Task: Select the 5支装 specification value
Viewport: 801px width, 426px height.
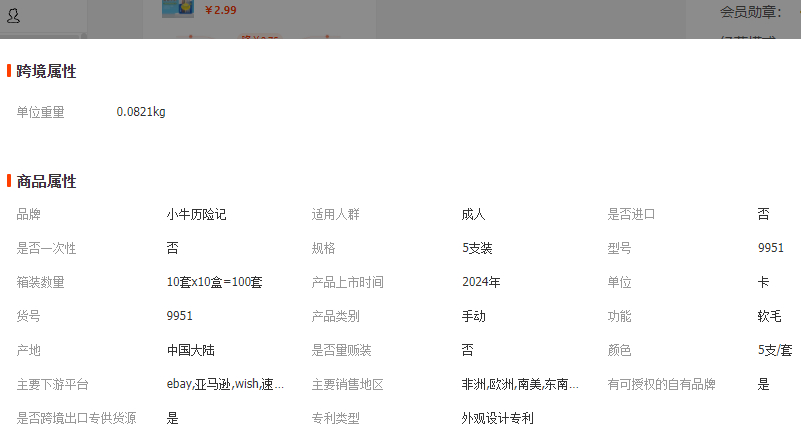Action: click(477, 248)
